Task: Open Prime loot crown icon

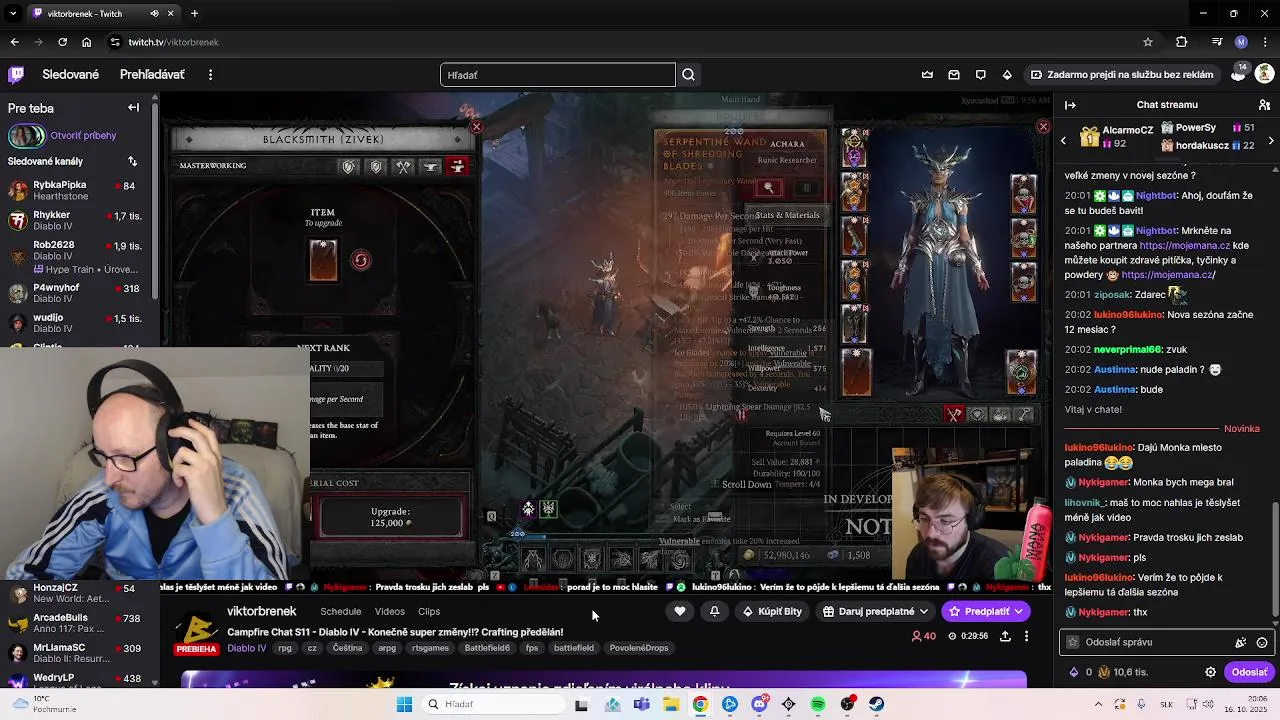Action: [x=927, y=74]
